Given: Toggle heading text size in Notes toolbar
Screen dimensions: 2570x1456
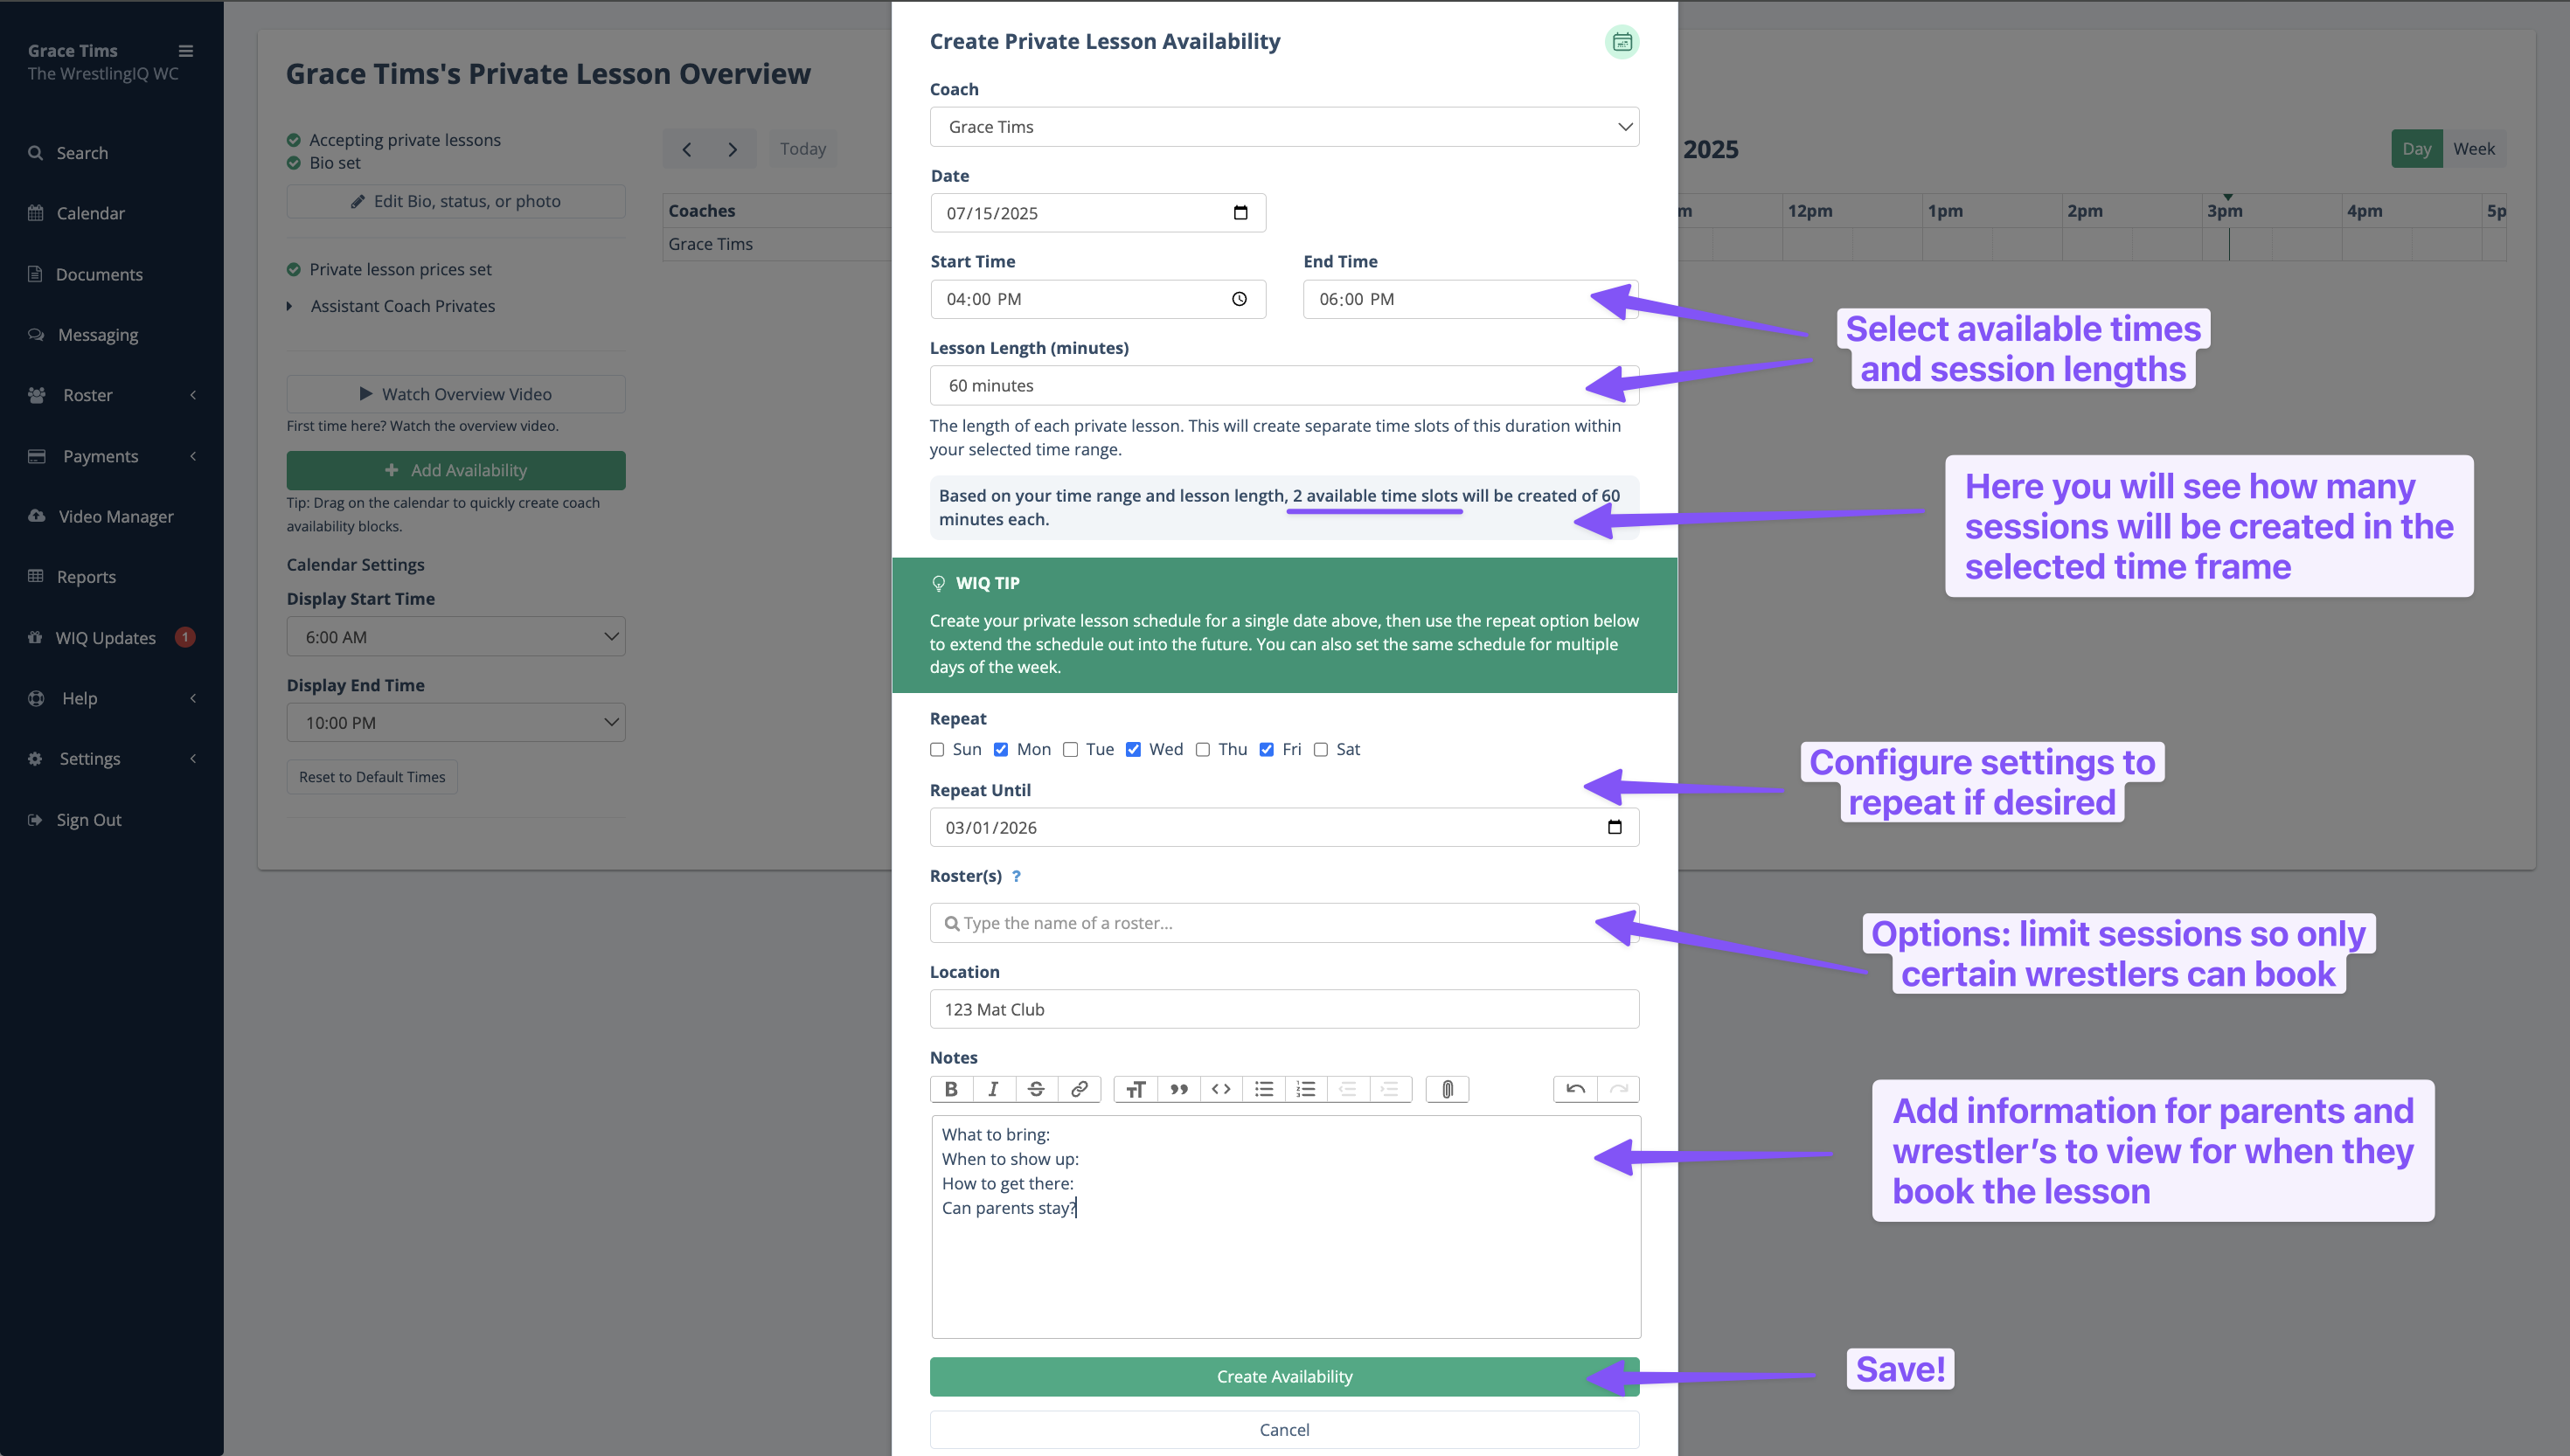Looking at the screenshot, I should pos(1135,1089).
